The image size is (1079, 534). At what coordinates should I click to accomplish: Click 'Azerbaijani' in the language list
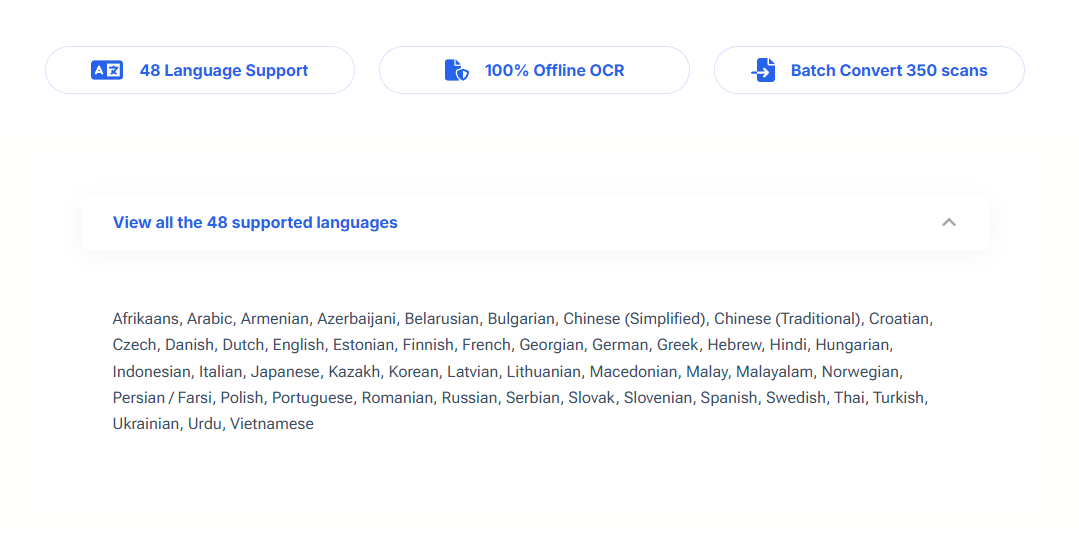click(356, 319)
